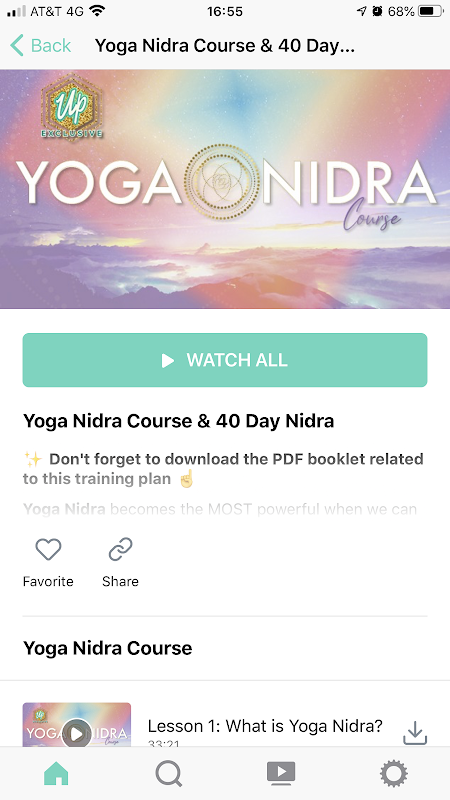Tap the Yoga Nidra course banner image
450x800 pixels.
[225, 189]
